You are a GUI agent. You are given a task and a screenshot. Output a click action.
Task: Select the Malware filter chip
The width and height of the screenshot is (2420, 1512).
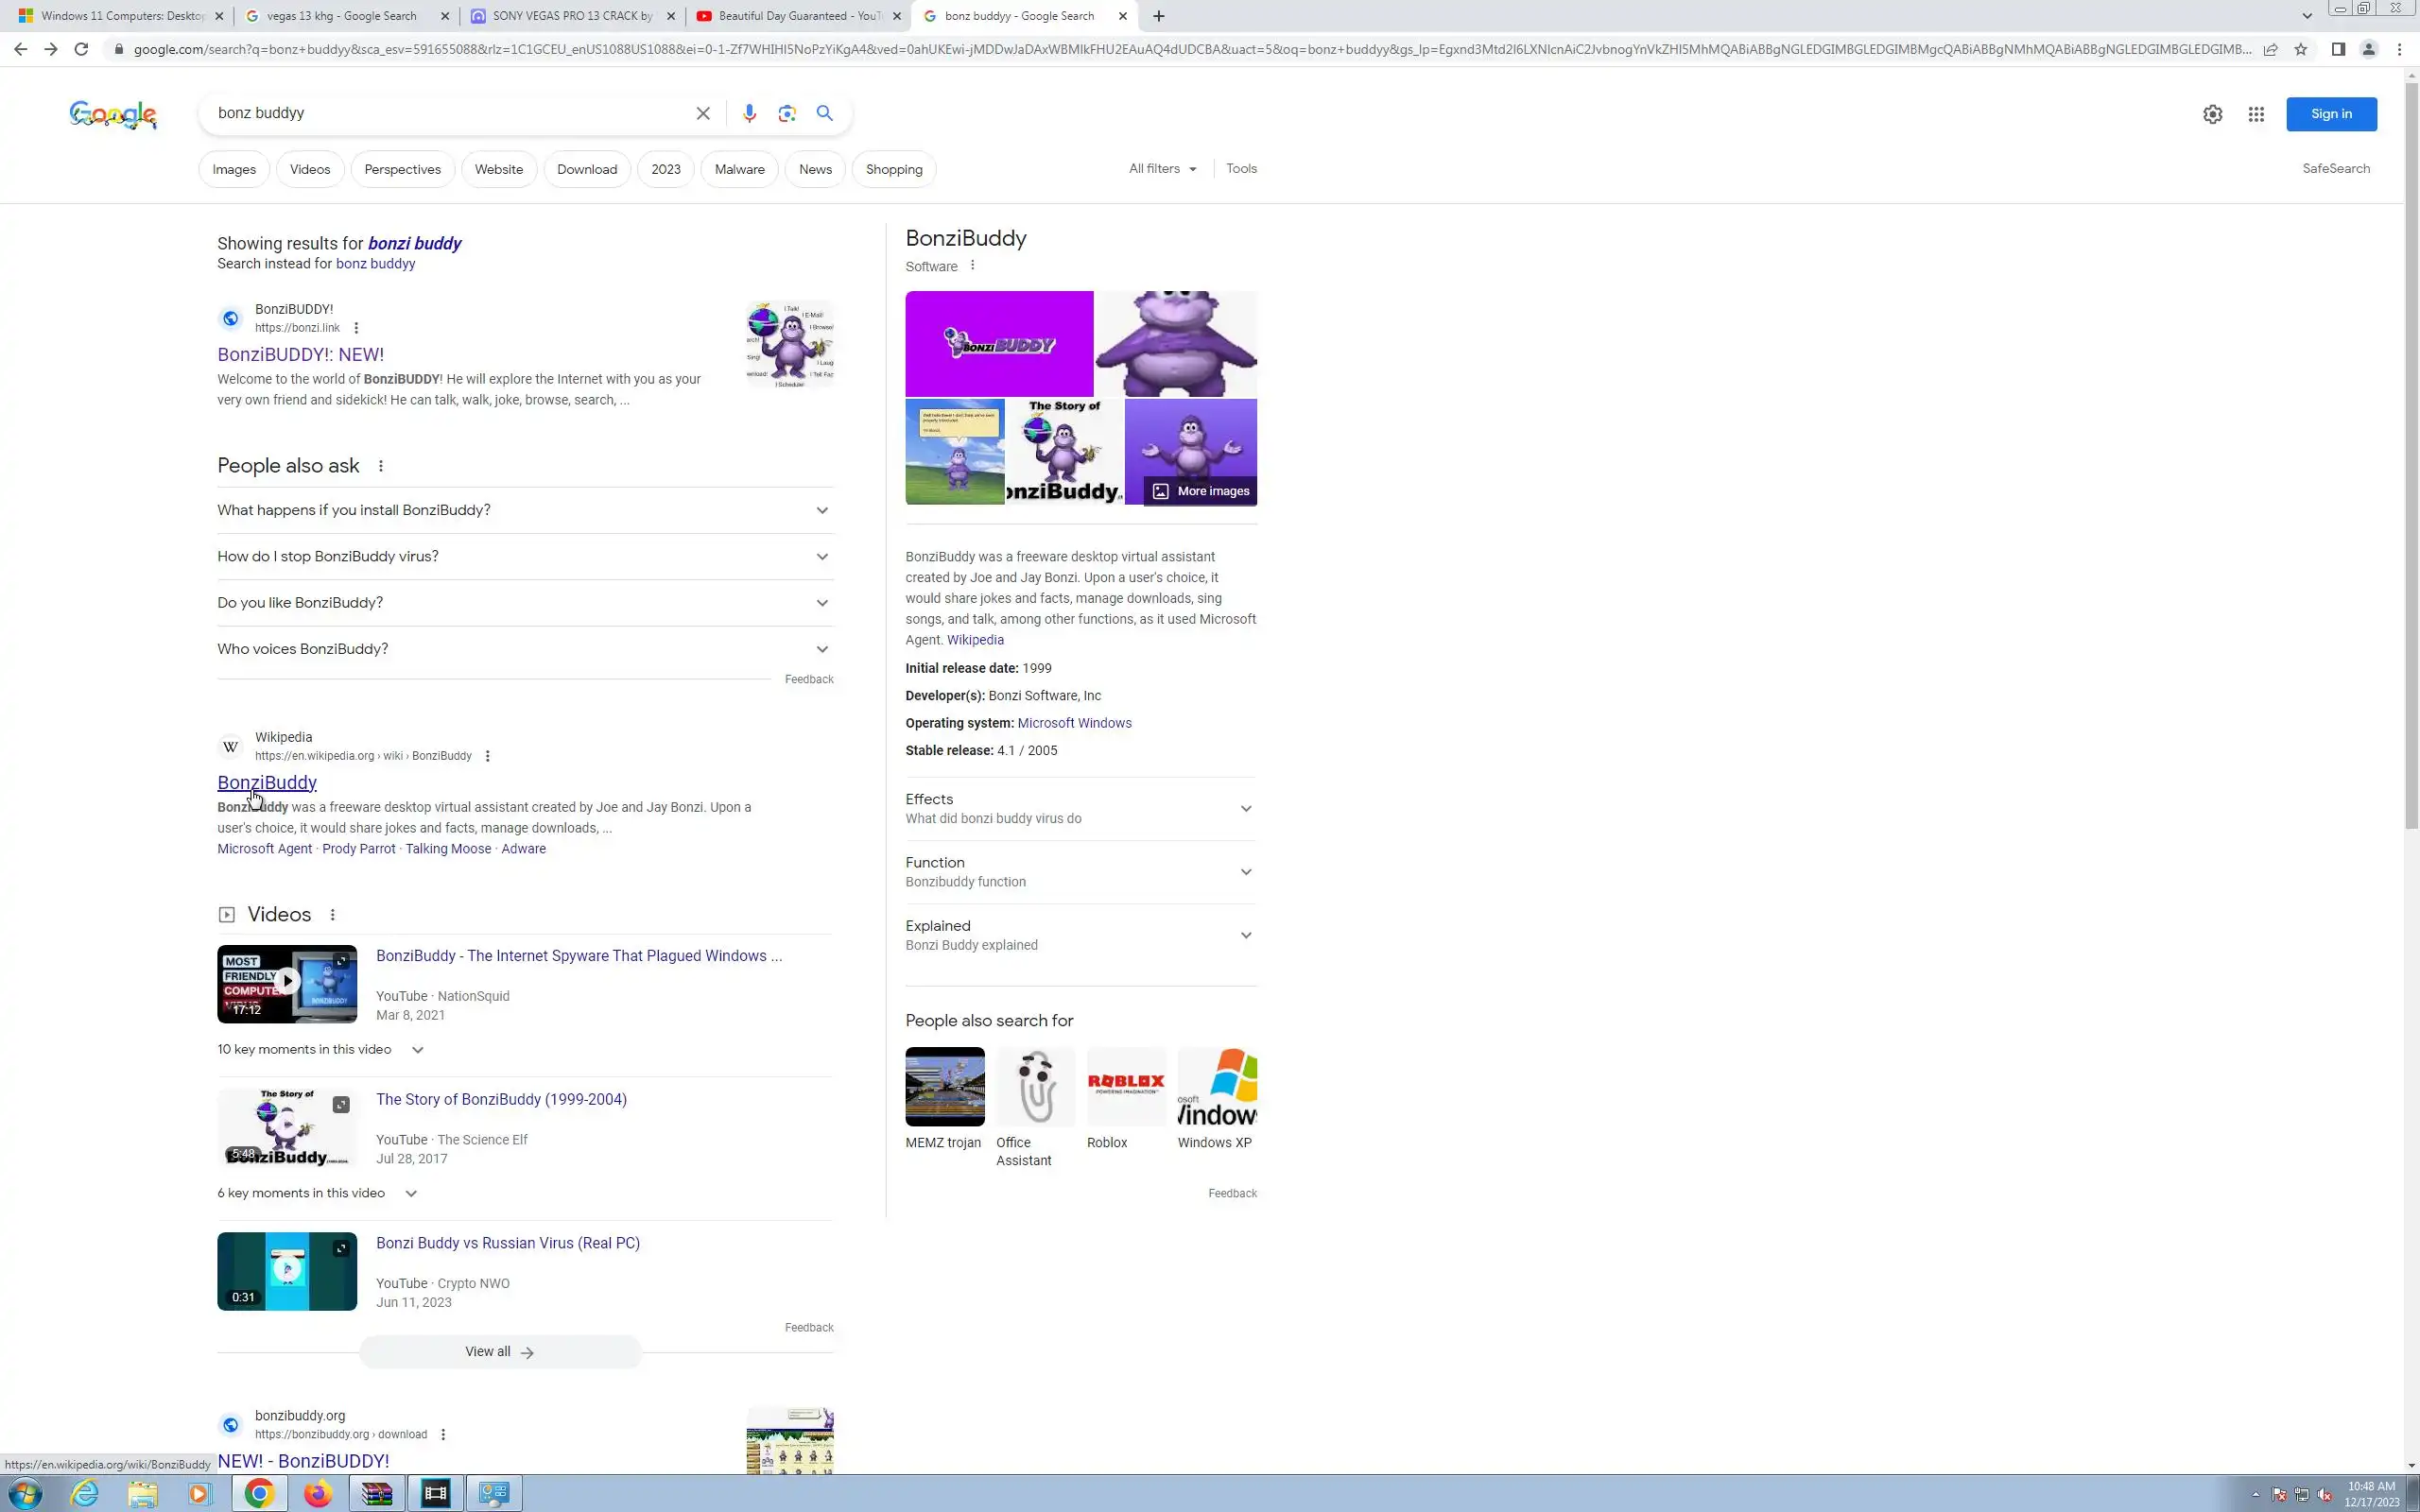[x=739, y=169]
